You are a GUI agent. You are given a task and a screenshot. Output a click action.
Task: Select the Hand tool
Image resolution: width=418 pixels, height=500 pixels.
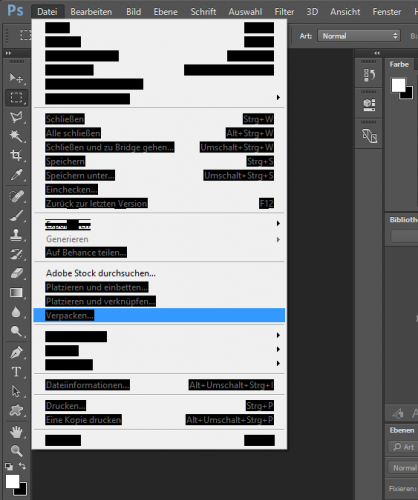[x=16, y=432]
